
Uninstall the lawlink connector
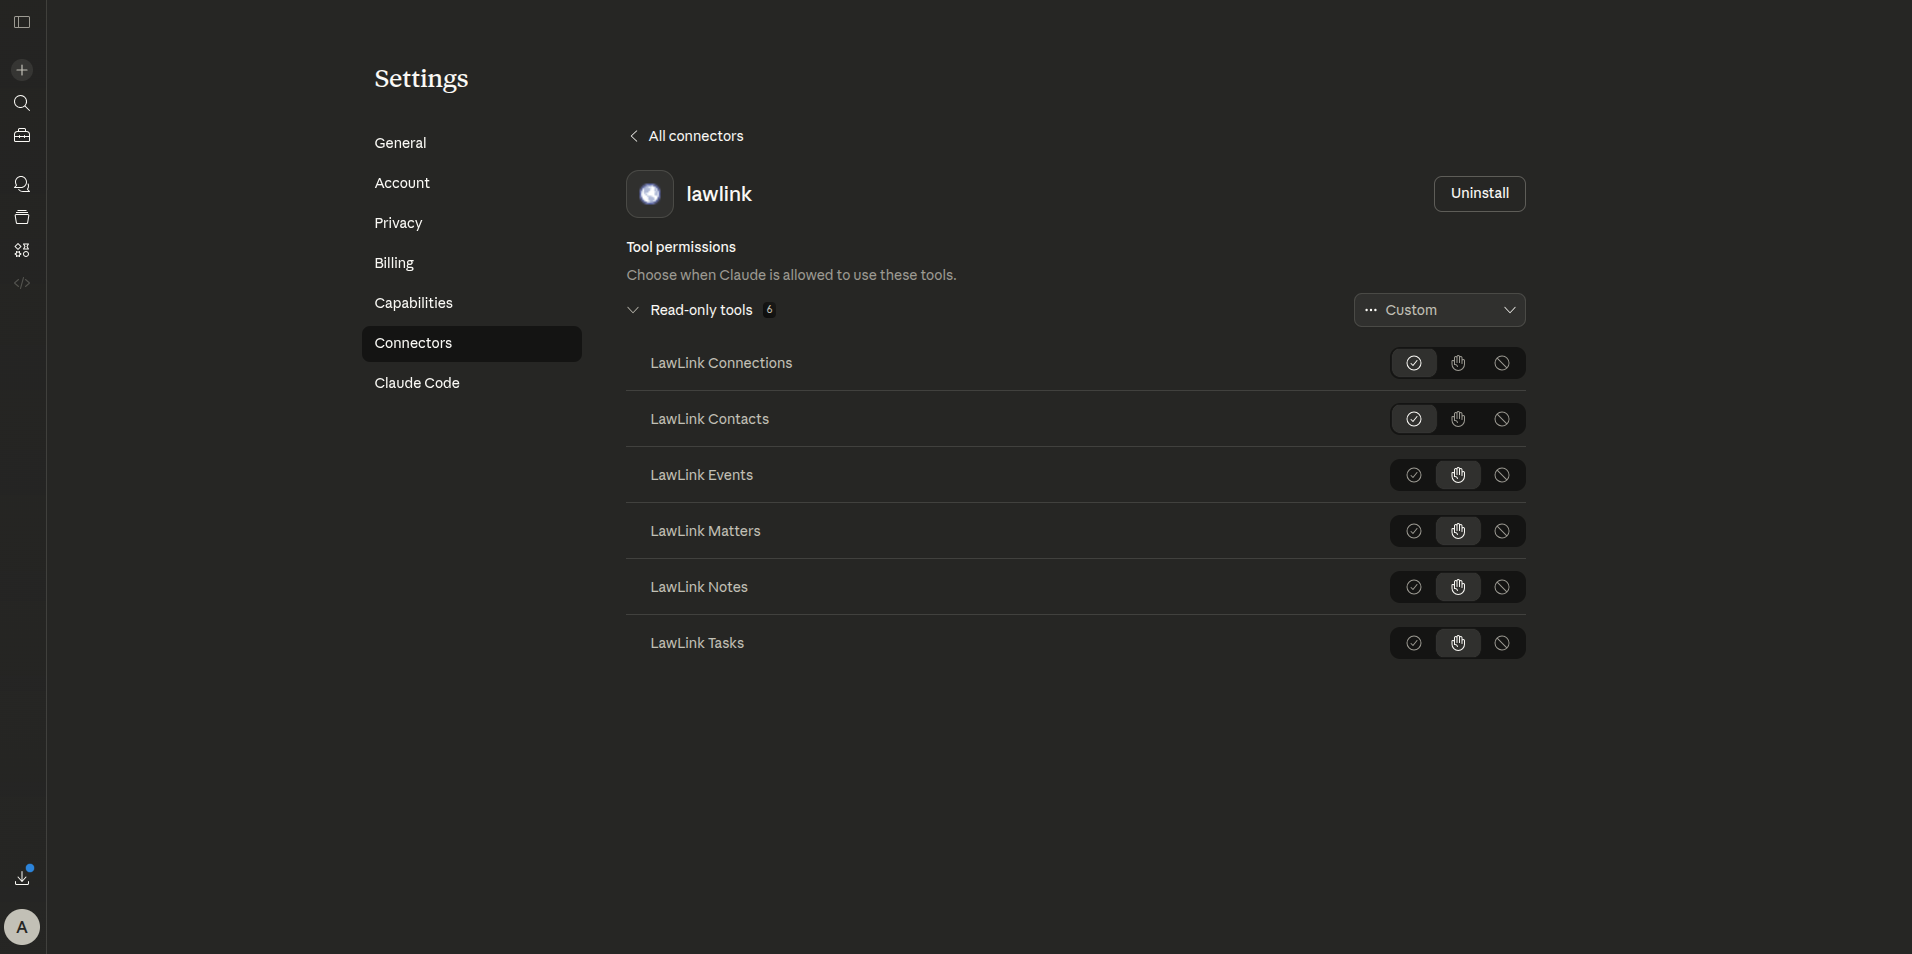point(1480,194)
